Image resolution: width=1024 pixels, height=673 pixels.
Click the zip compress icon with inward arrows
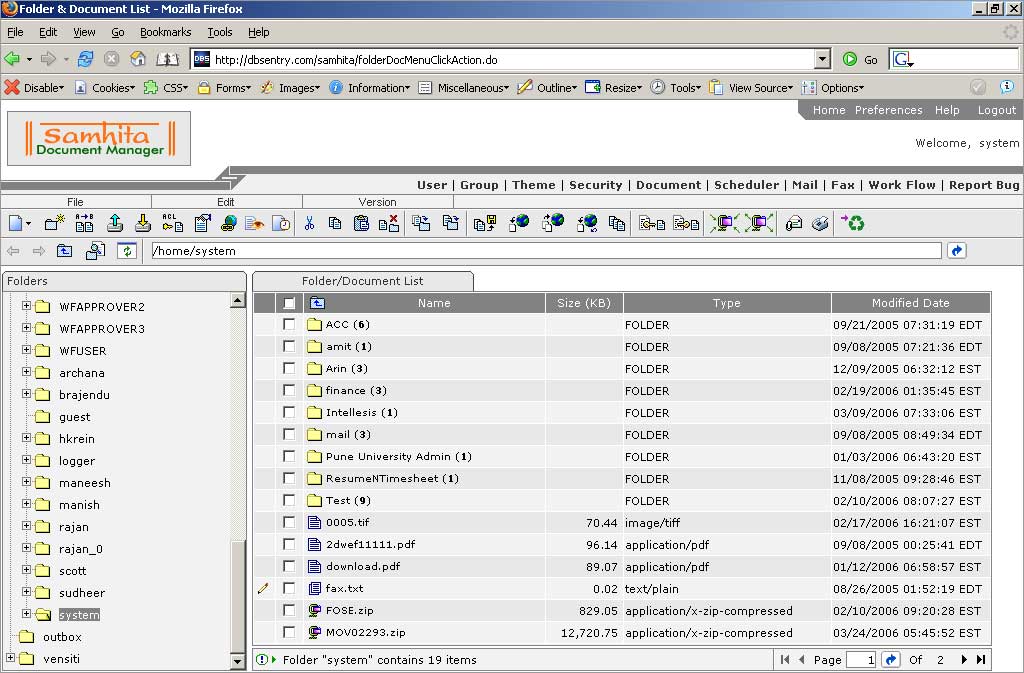(724, 223)
